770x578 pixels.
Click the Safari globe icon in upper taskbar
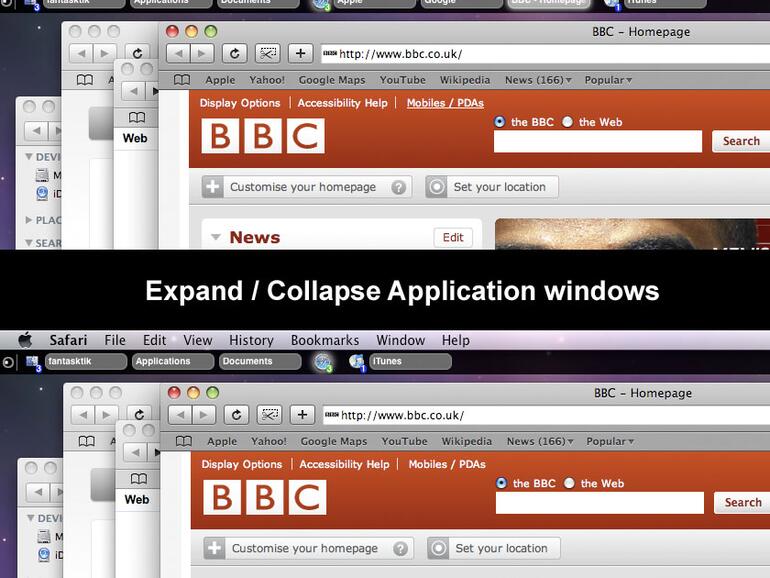pos(322,4)
